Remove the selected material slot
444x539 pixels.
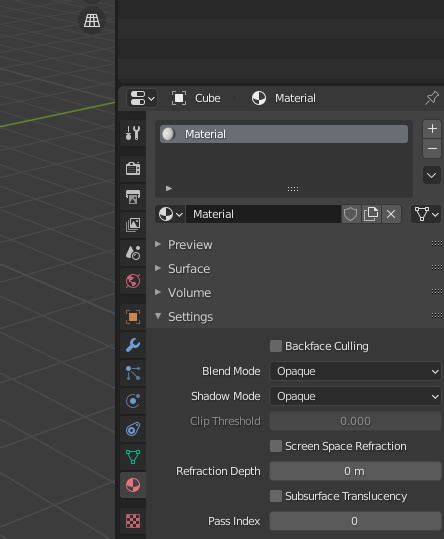(x=432, y=149)
